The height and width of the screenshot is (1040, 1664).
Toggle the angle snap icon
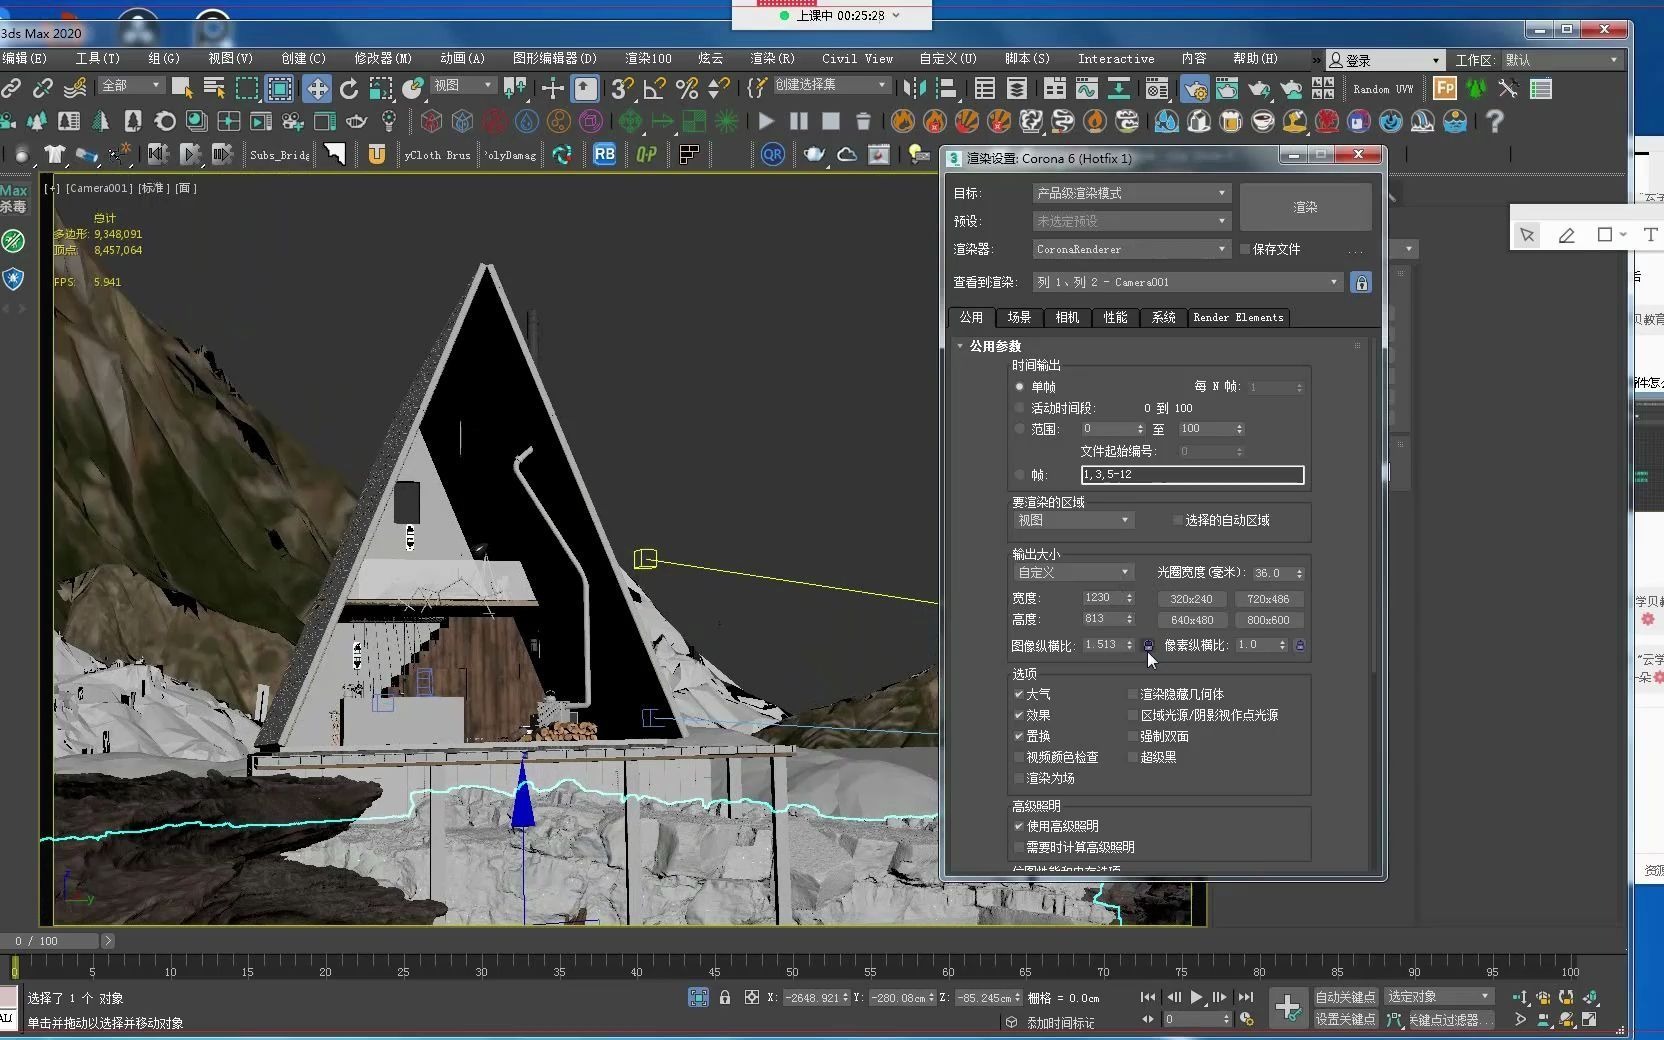653,89
